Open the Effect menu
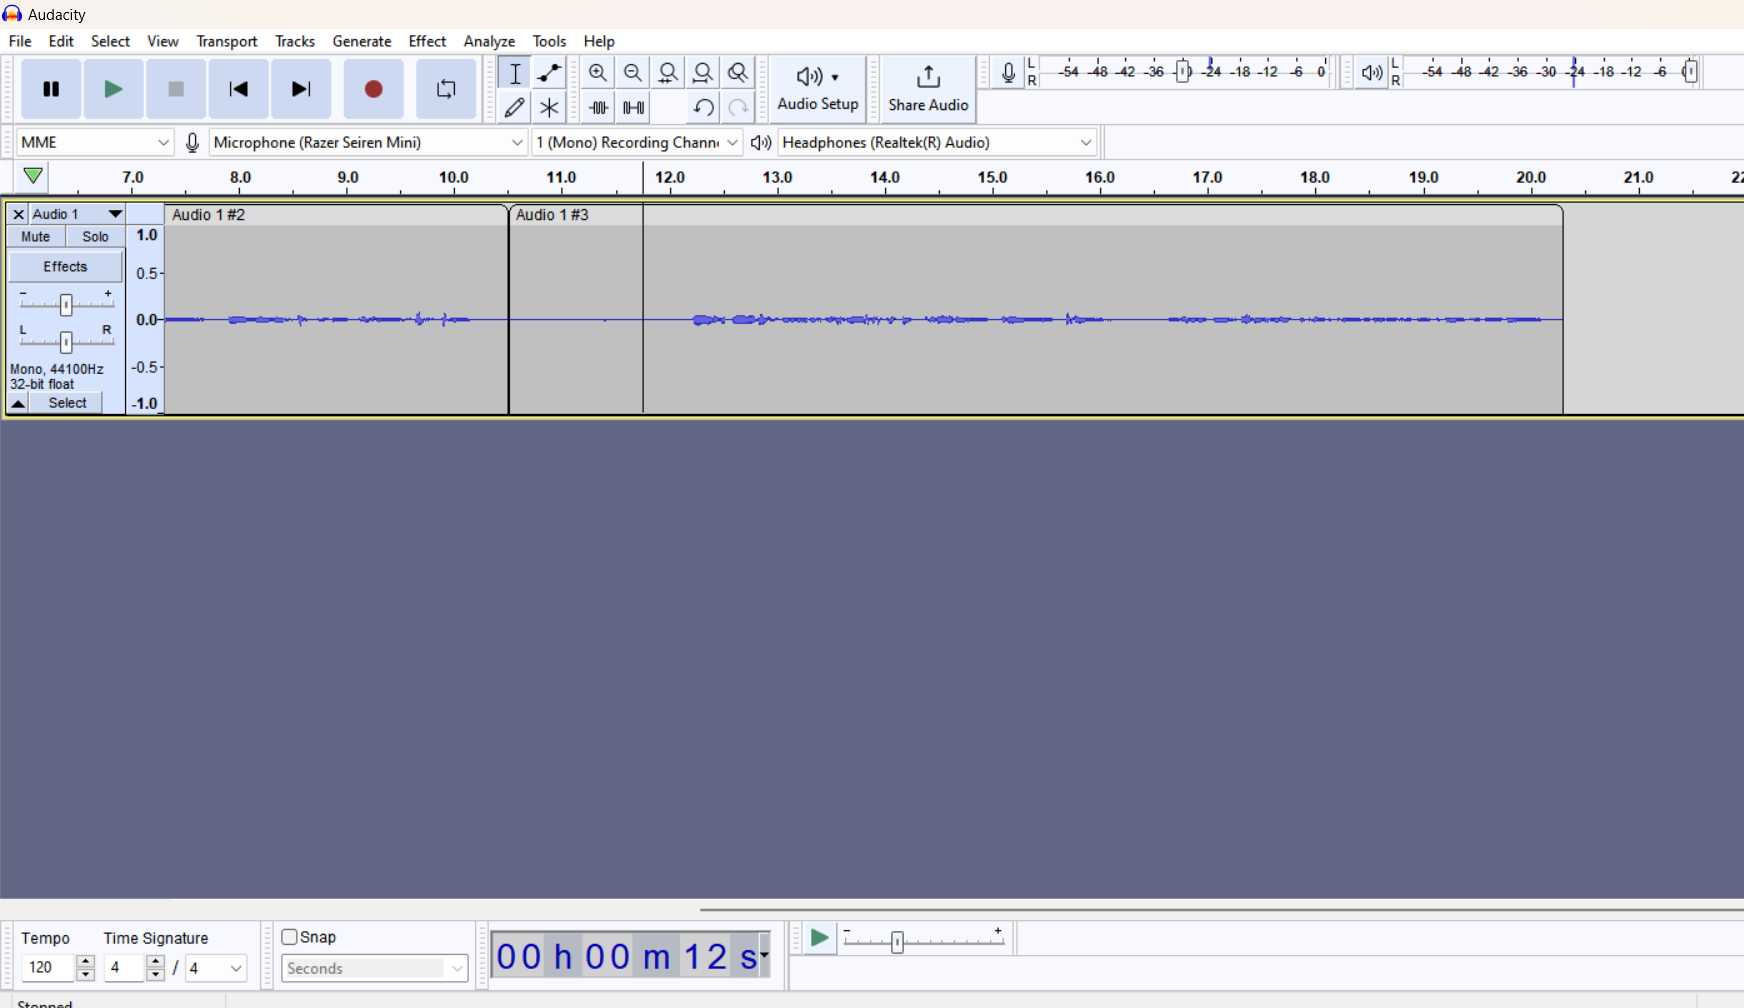 pos(427,41)
